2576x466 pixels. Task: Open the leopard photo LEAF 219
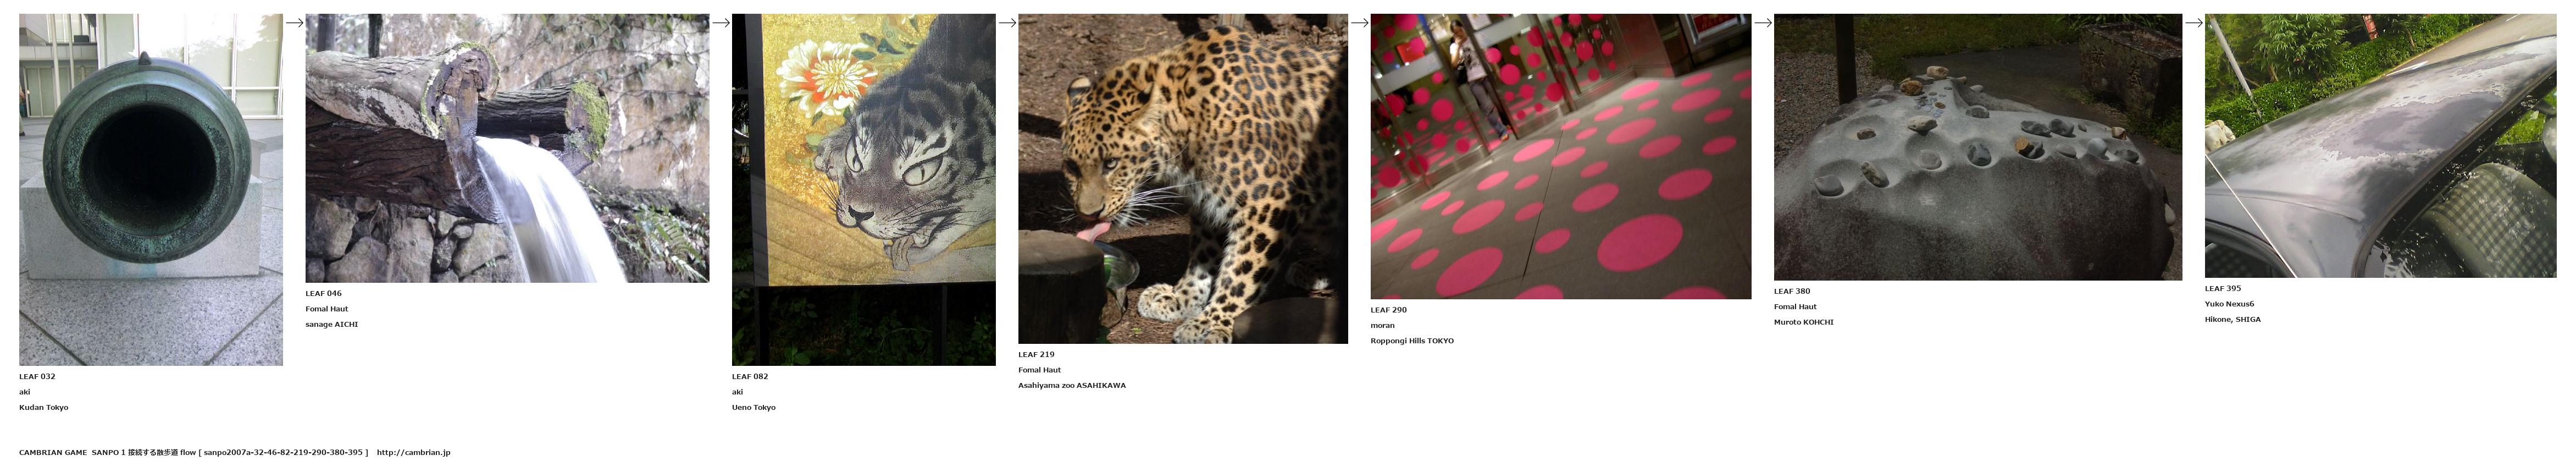point(1183,179)
